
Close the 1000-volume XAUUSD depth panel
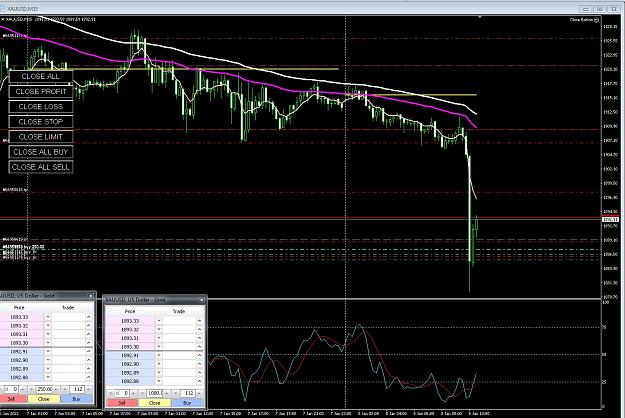pyautogui.click(x=201, y=300)
